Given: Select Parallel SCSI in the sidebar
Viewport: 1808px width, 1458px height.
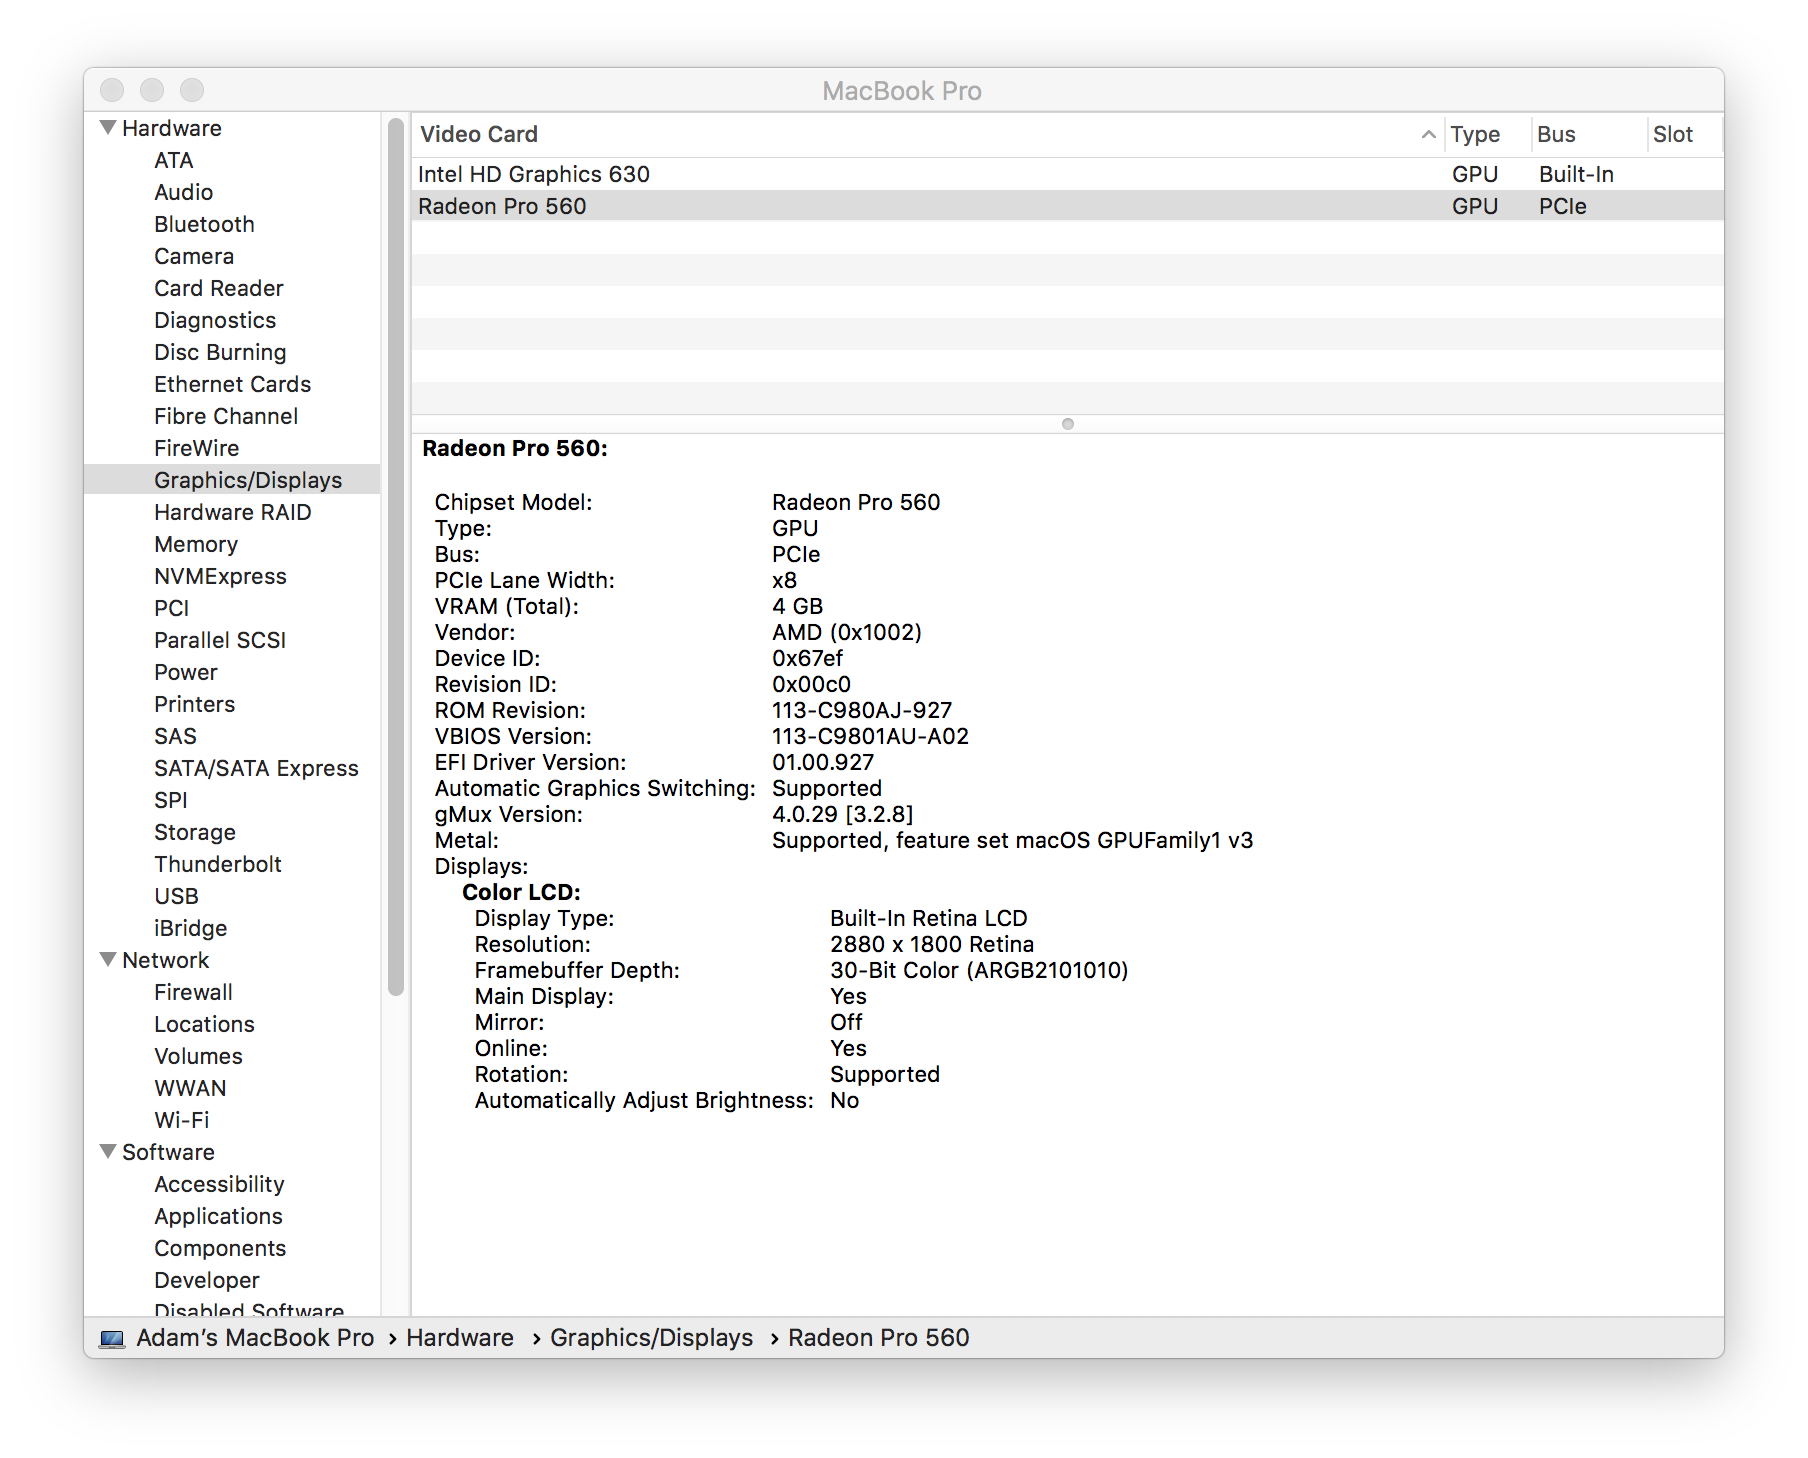Looking at the screenshot, I should pos(220,640).
